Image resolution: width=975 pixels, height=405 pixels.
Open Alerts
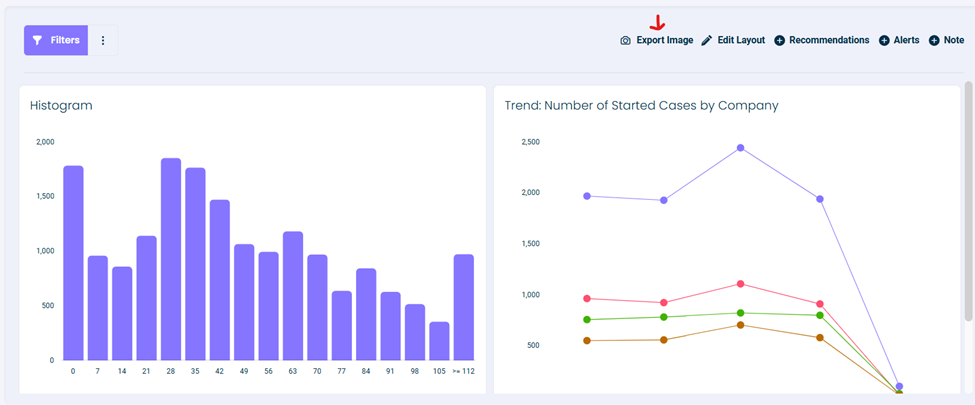pyautogui.click(x=907, y=40)
